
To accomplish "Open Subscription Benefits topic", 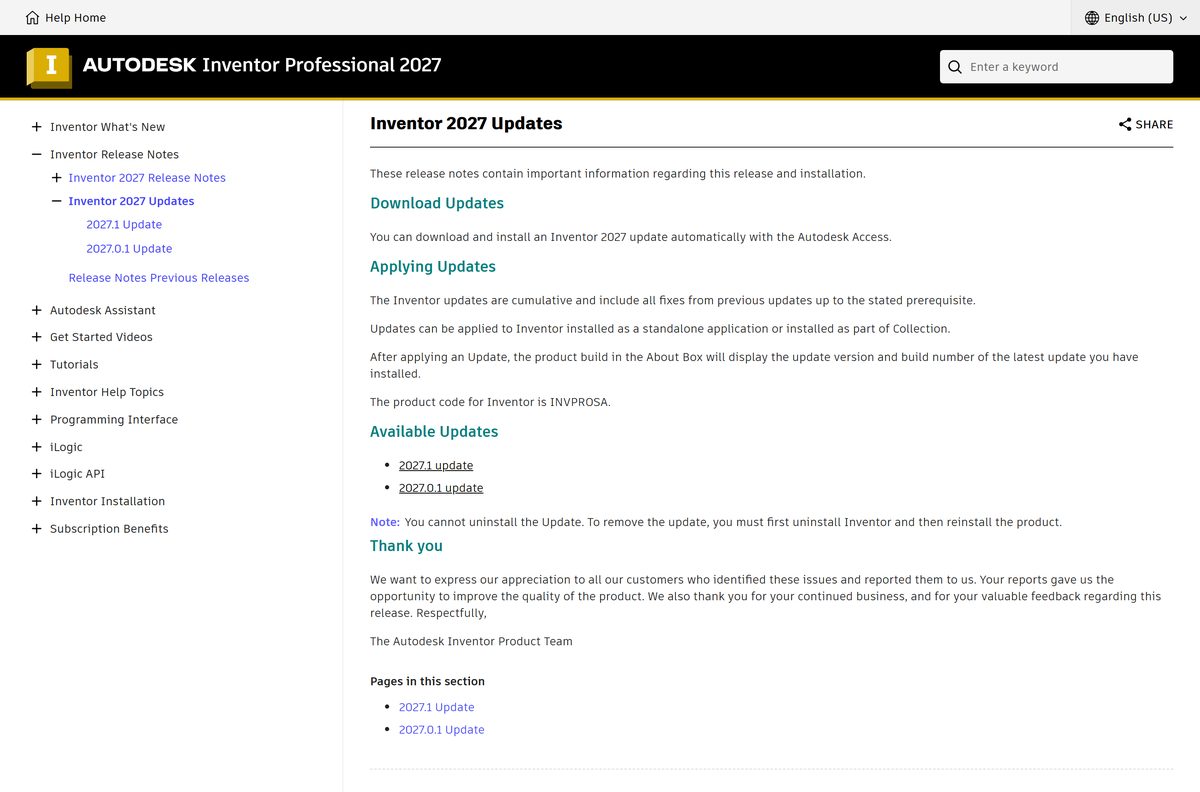I will click(109, 529).
